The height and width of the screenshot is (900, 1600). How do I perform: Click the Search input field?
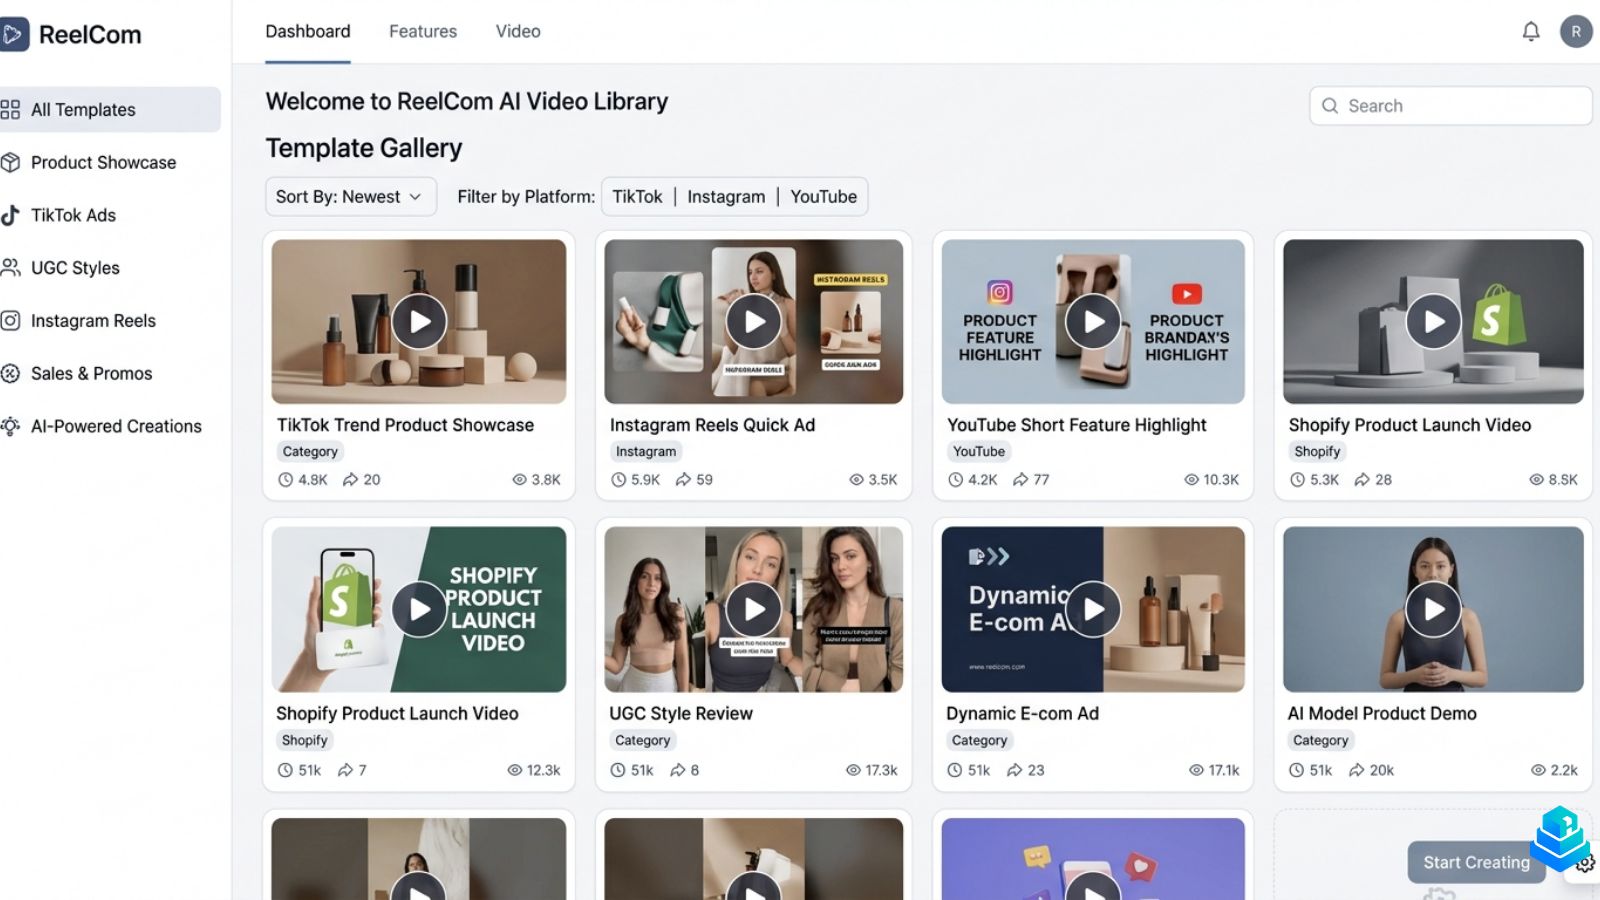click(x=1450, y=106)
